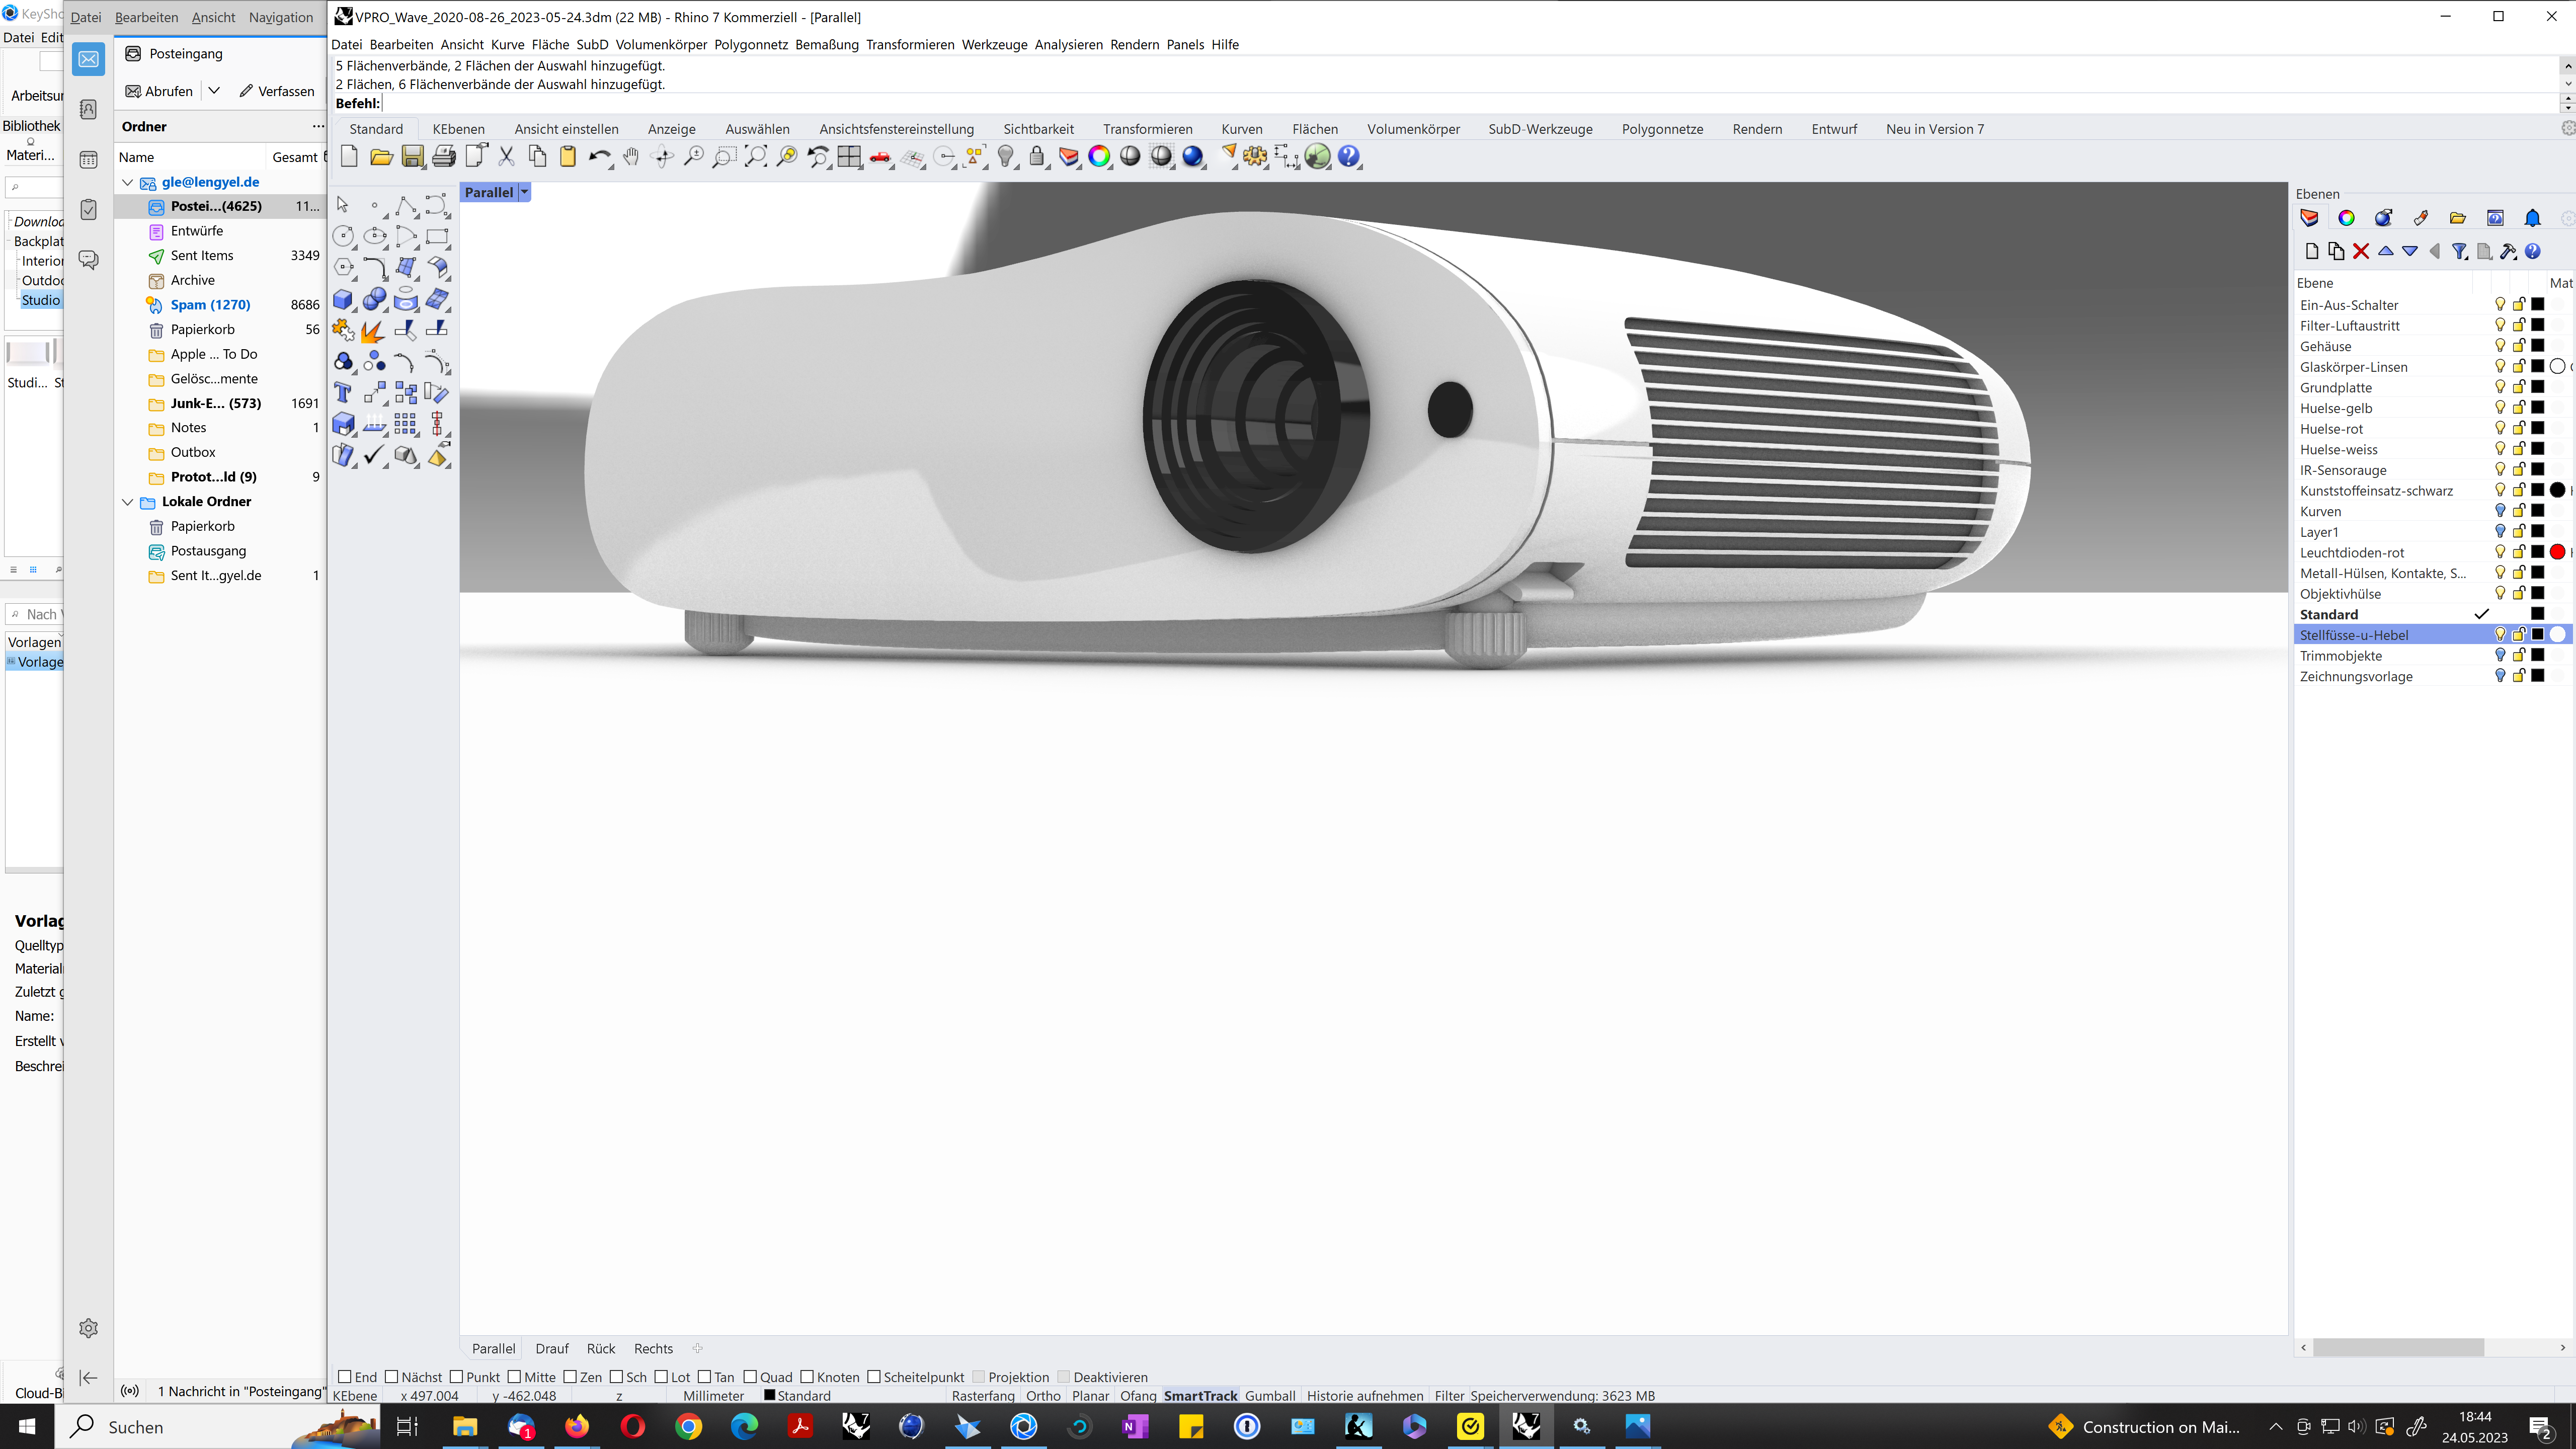Switch to the SubD-Werkzeuge toolbar tab

tap(1540, 129)
